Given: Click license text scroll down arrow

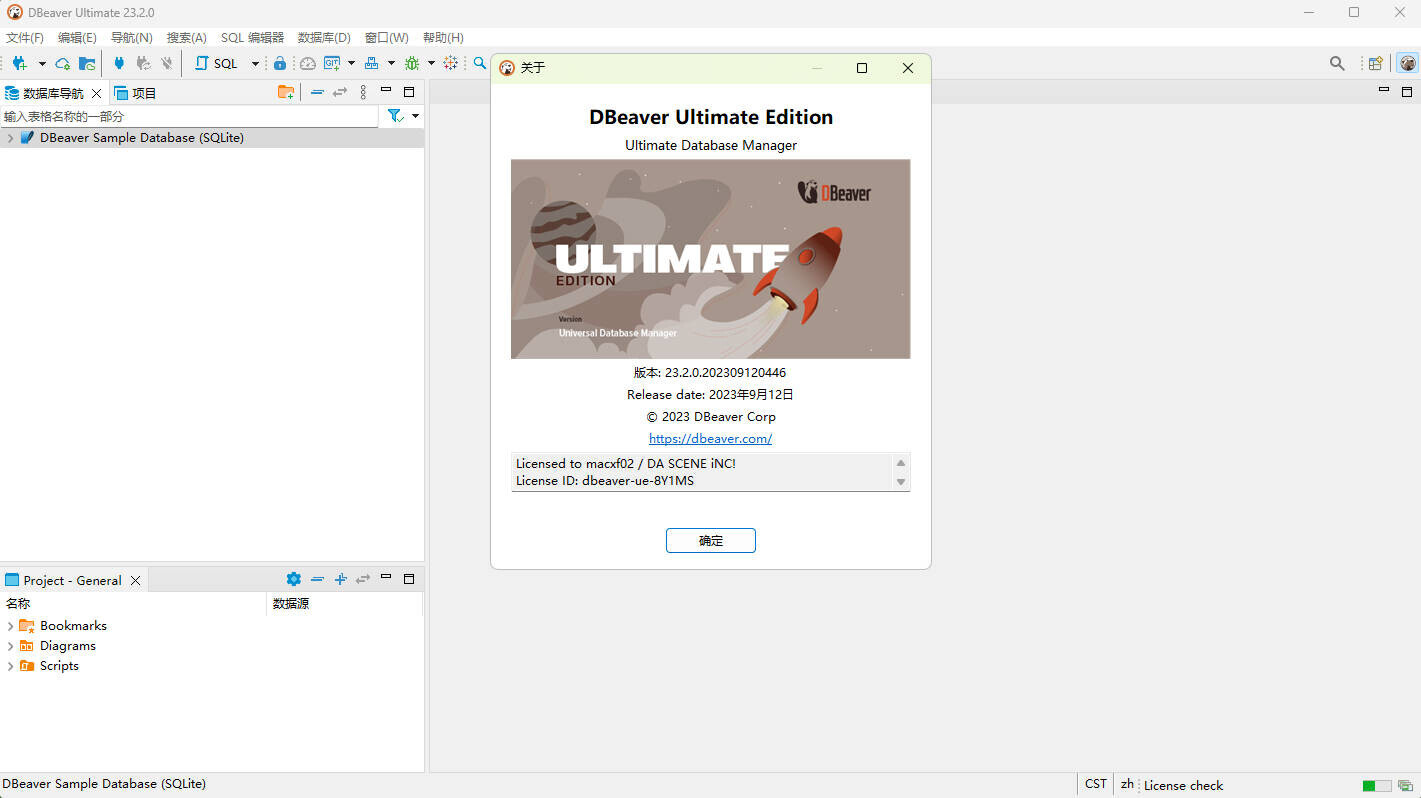Looking at the screenshot, I should pos(901,482).
